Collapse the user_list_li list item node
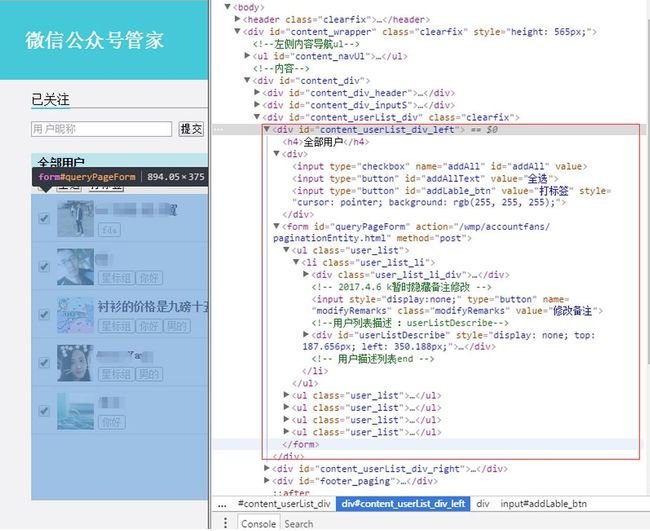The height and width of the screenshot is (531, 650). (296, 262)
